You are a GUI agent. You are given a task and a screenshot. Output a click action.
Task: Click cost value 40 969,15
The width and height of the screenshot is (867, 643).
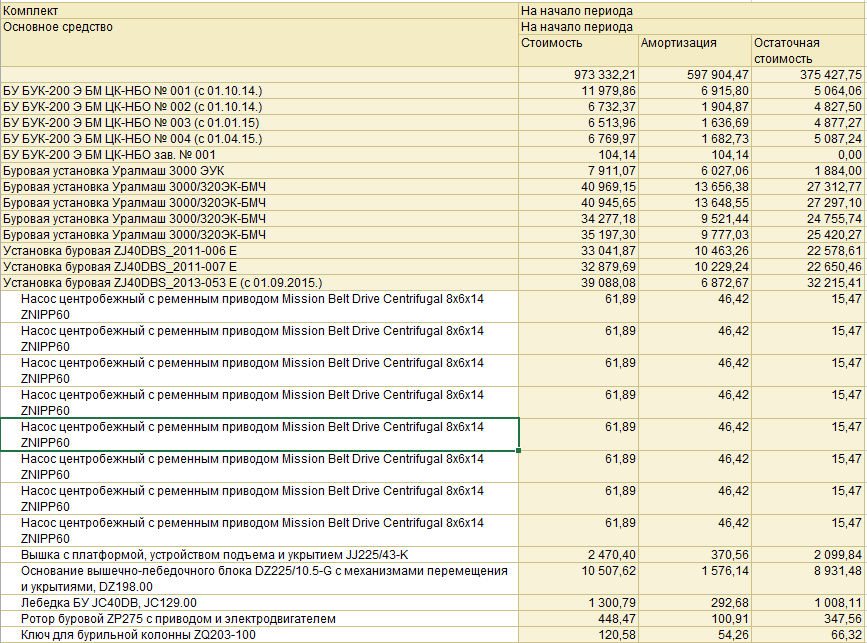coord(578,187)
